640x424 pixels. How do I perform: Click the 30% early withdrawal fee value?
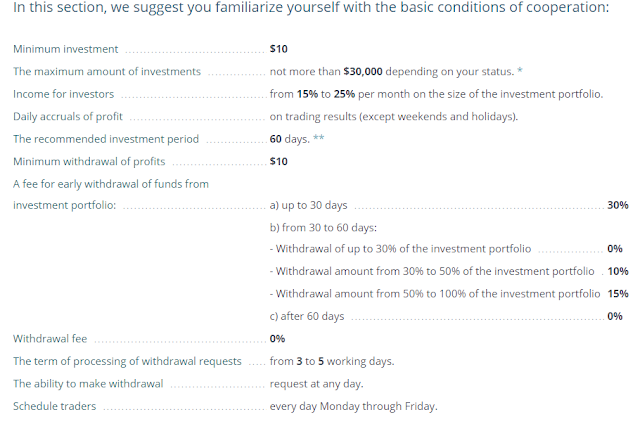(617, 205)
